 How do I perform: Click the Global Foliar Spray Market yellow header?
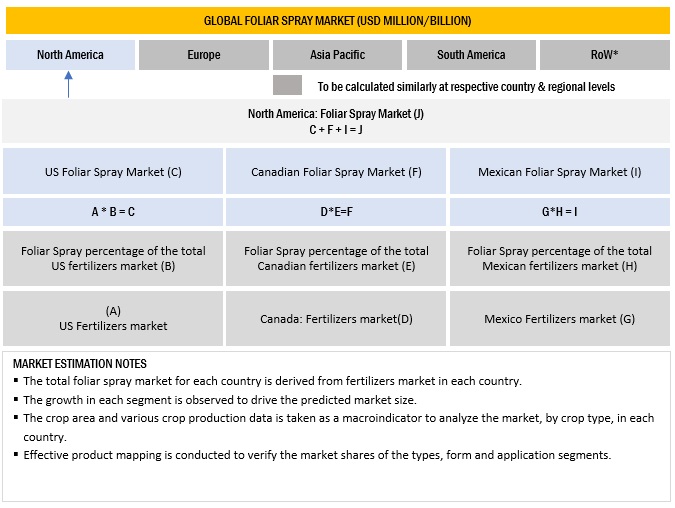point(337,20)
